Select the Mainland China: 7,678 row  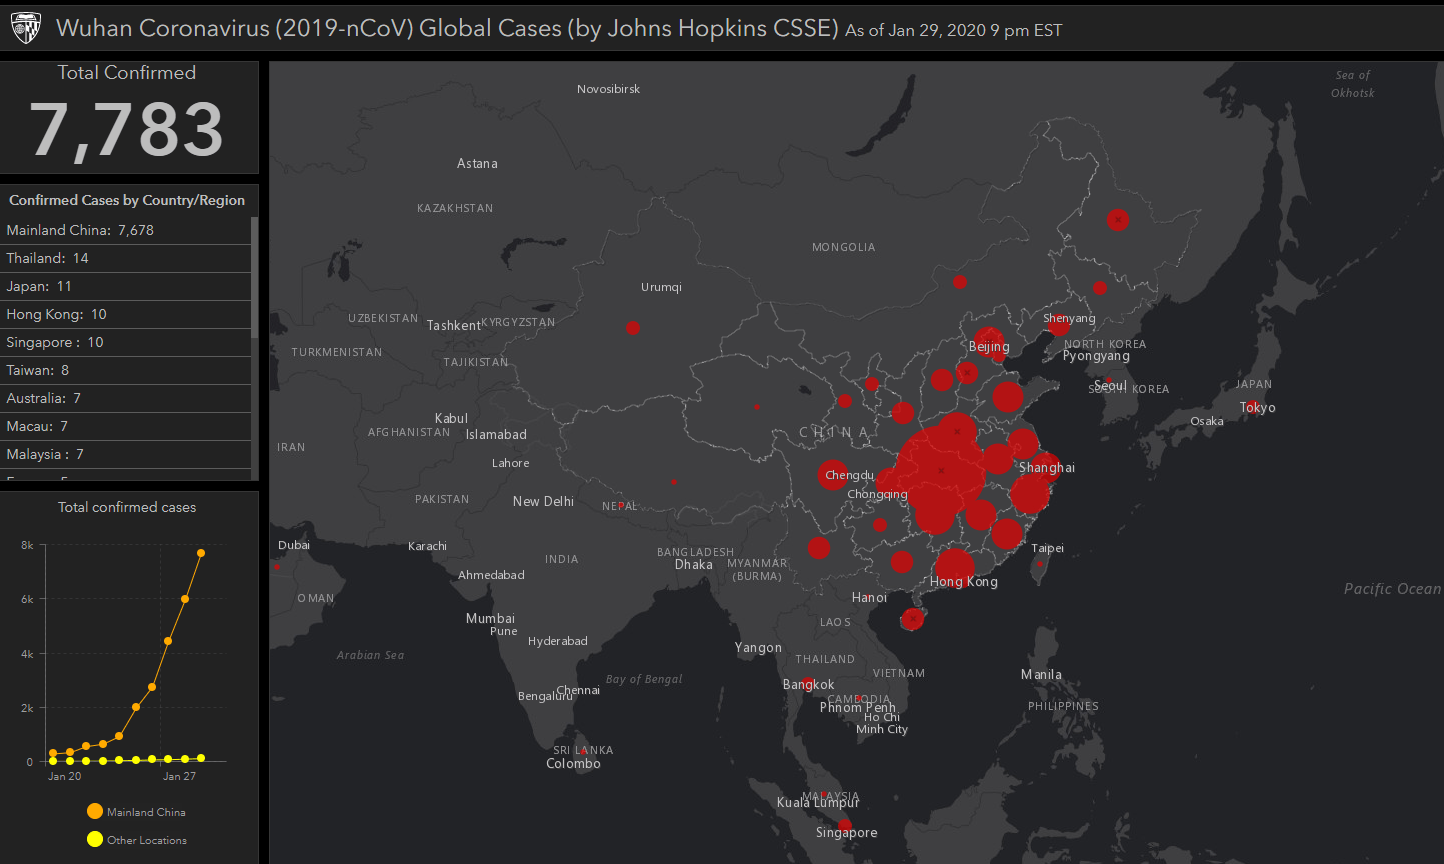125,230
